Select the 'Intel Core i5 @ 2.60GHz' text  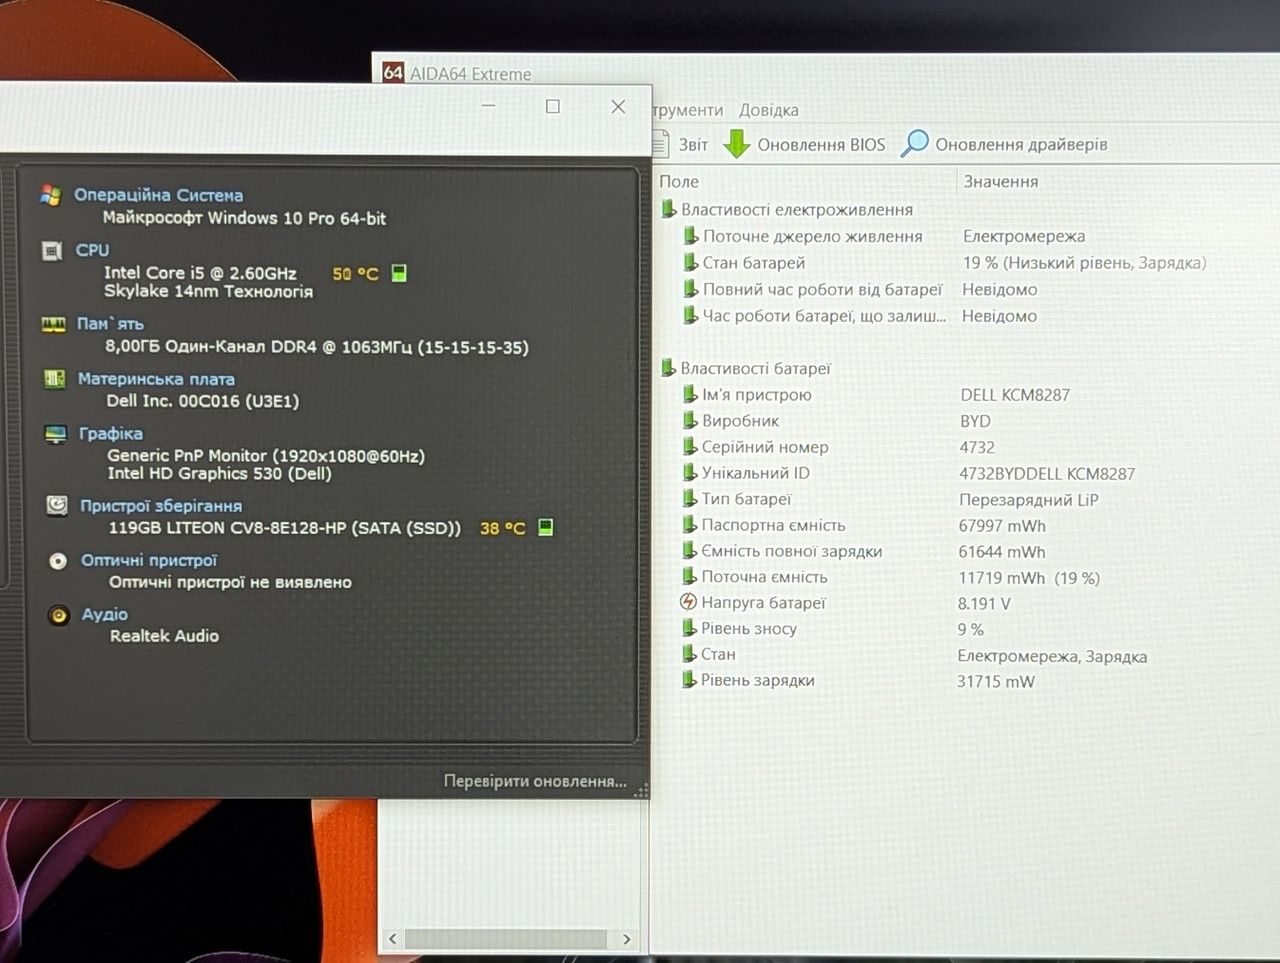(200, 273)
